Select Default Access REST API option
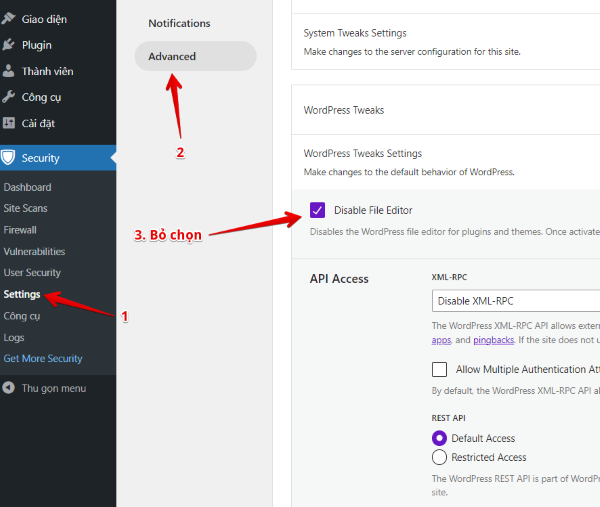This screenshot has width=600, height=507. (439, 438)
